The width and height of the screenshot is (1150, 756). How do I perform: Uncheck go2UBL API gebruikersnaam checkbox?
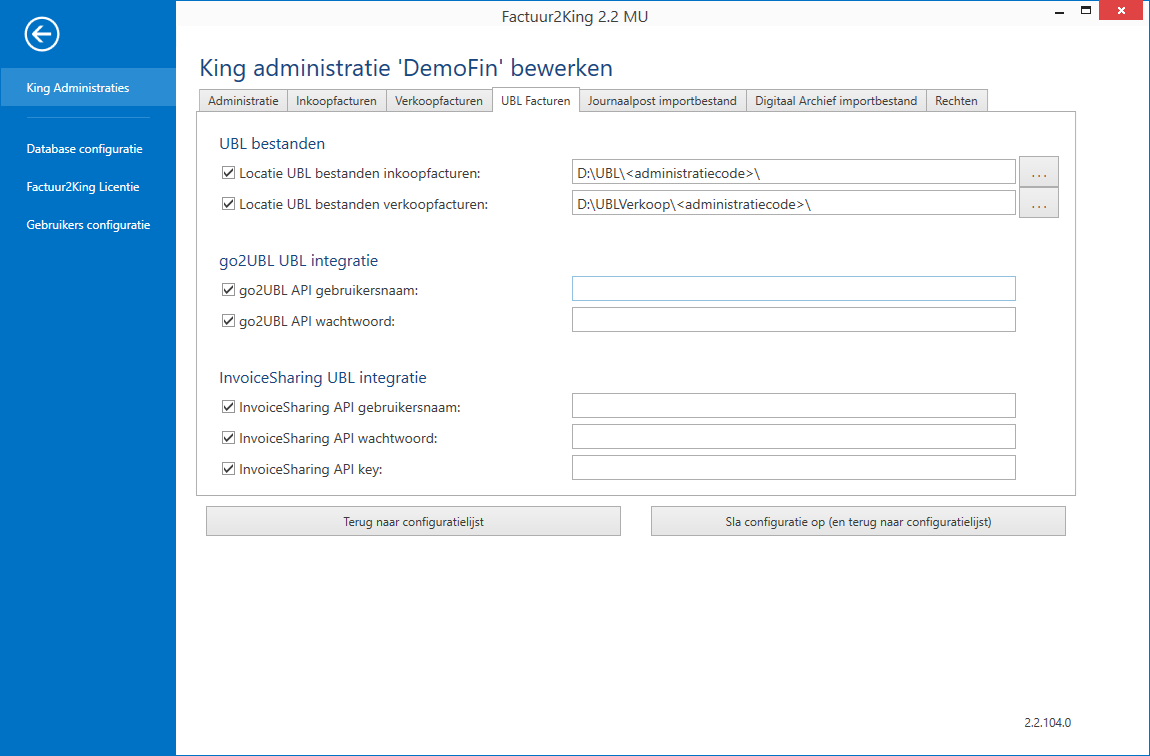click(x=228, y=290)
